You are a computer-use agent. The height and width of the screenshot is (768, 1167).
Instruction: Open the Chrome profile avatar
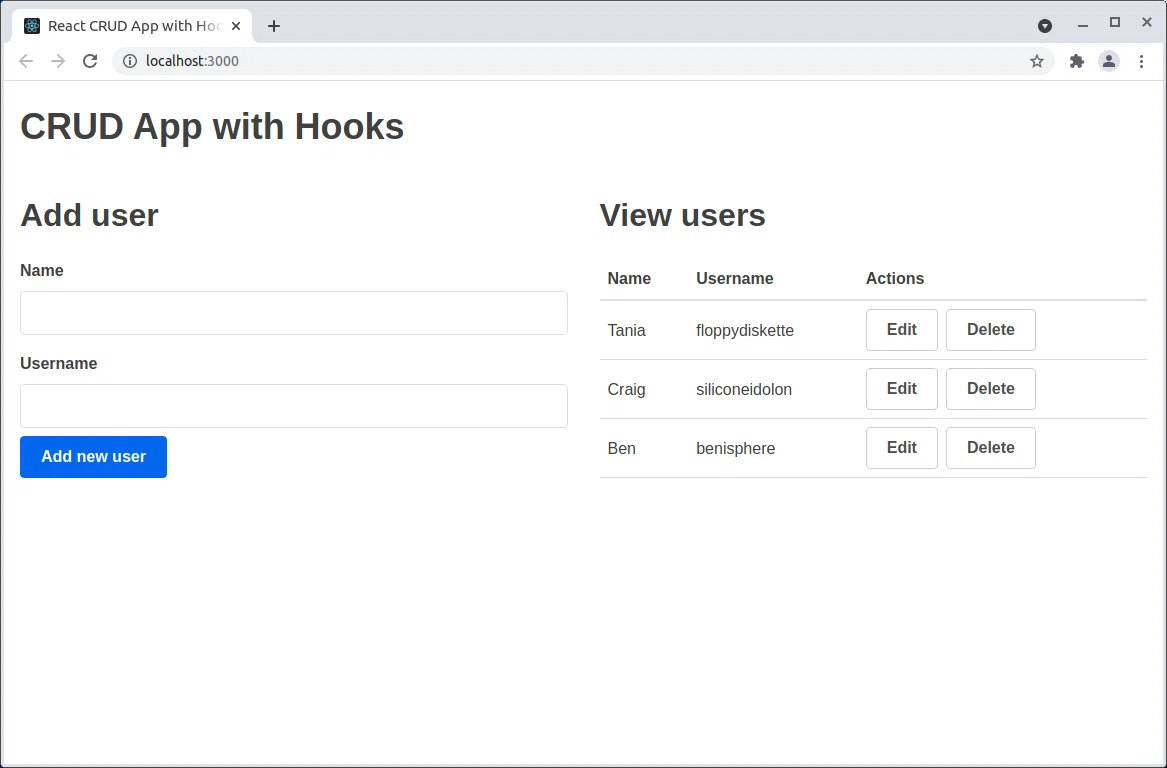click(x=1109, y=61)
